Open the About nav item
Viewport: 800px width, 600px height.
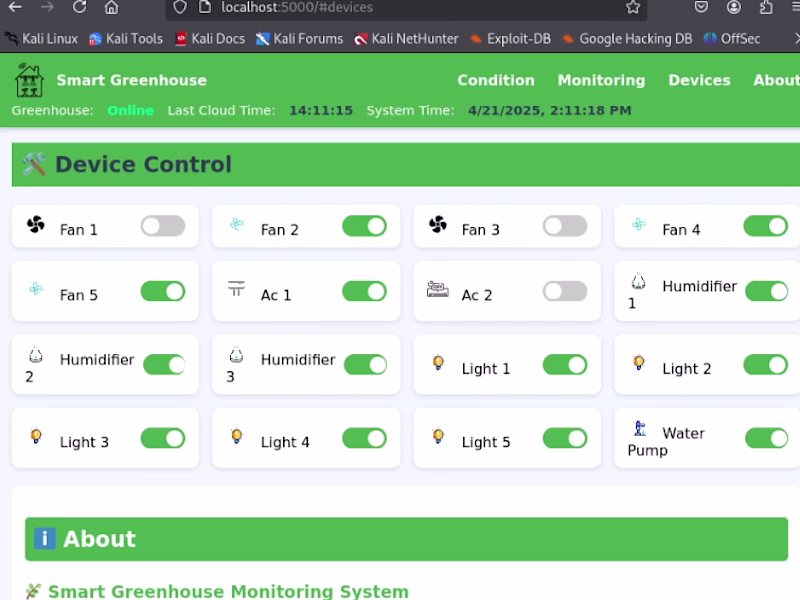tap(777, 80)
